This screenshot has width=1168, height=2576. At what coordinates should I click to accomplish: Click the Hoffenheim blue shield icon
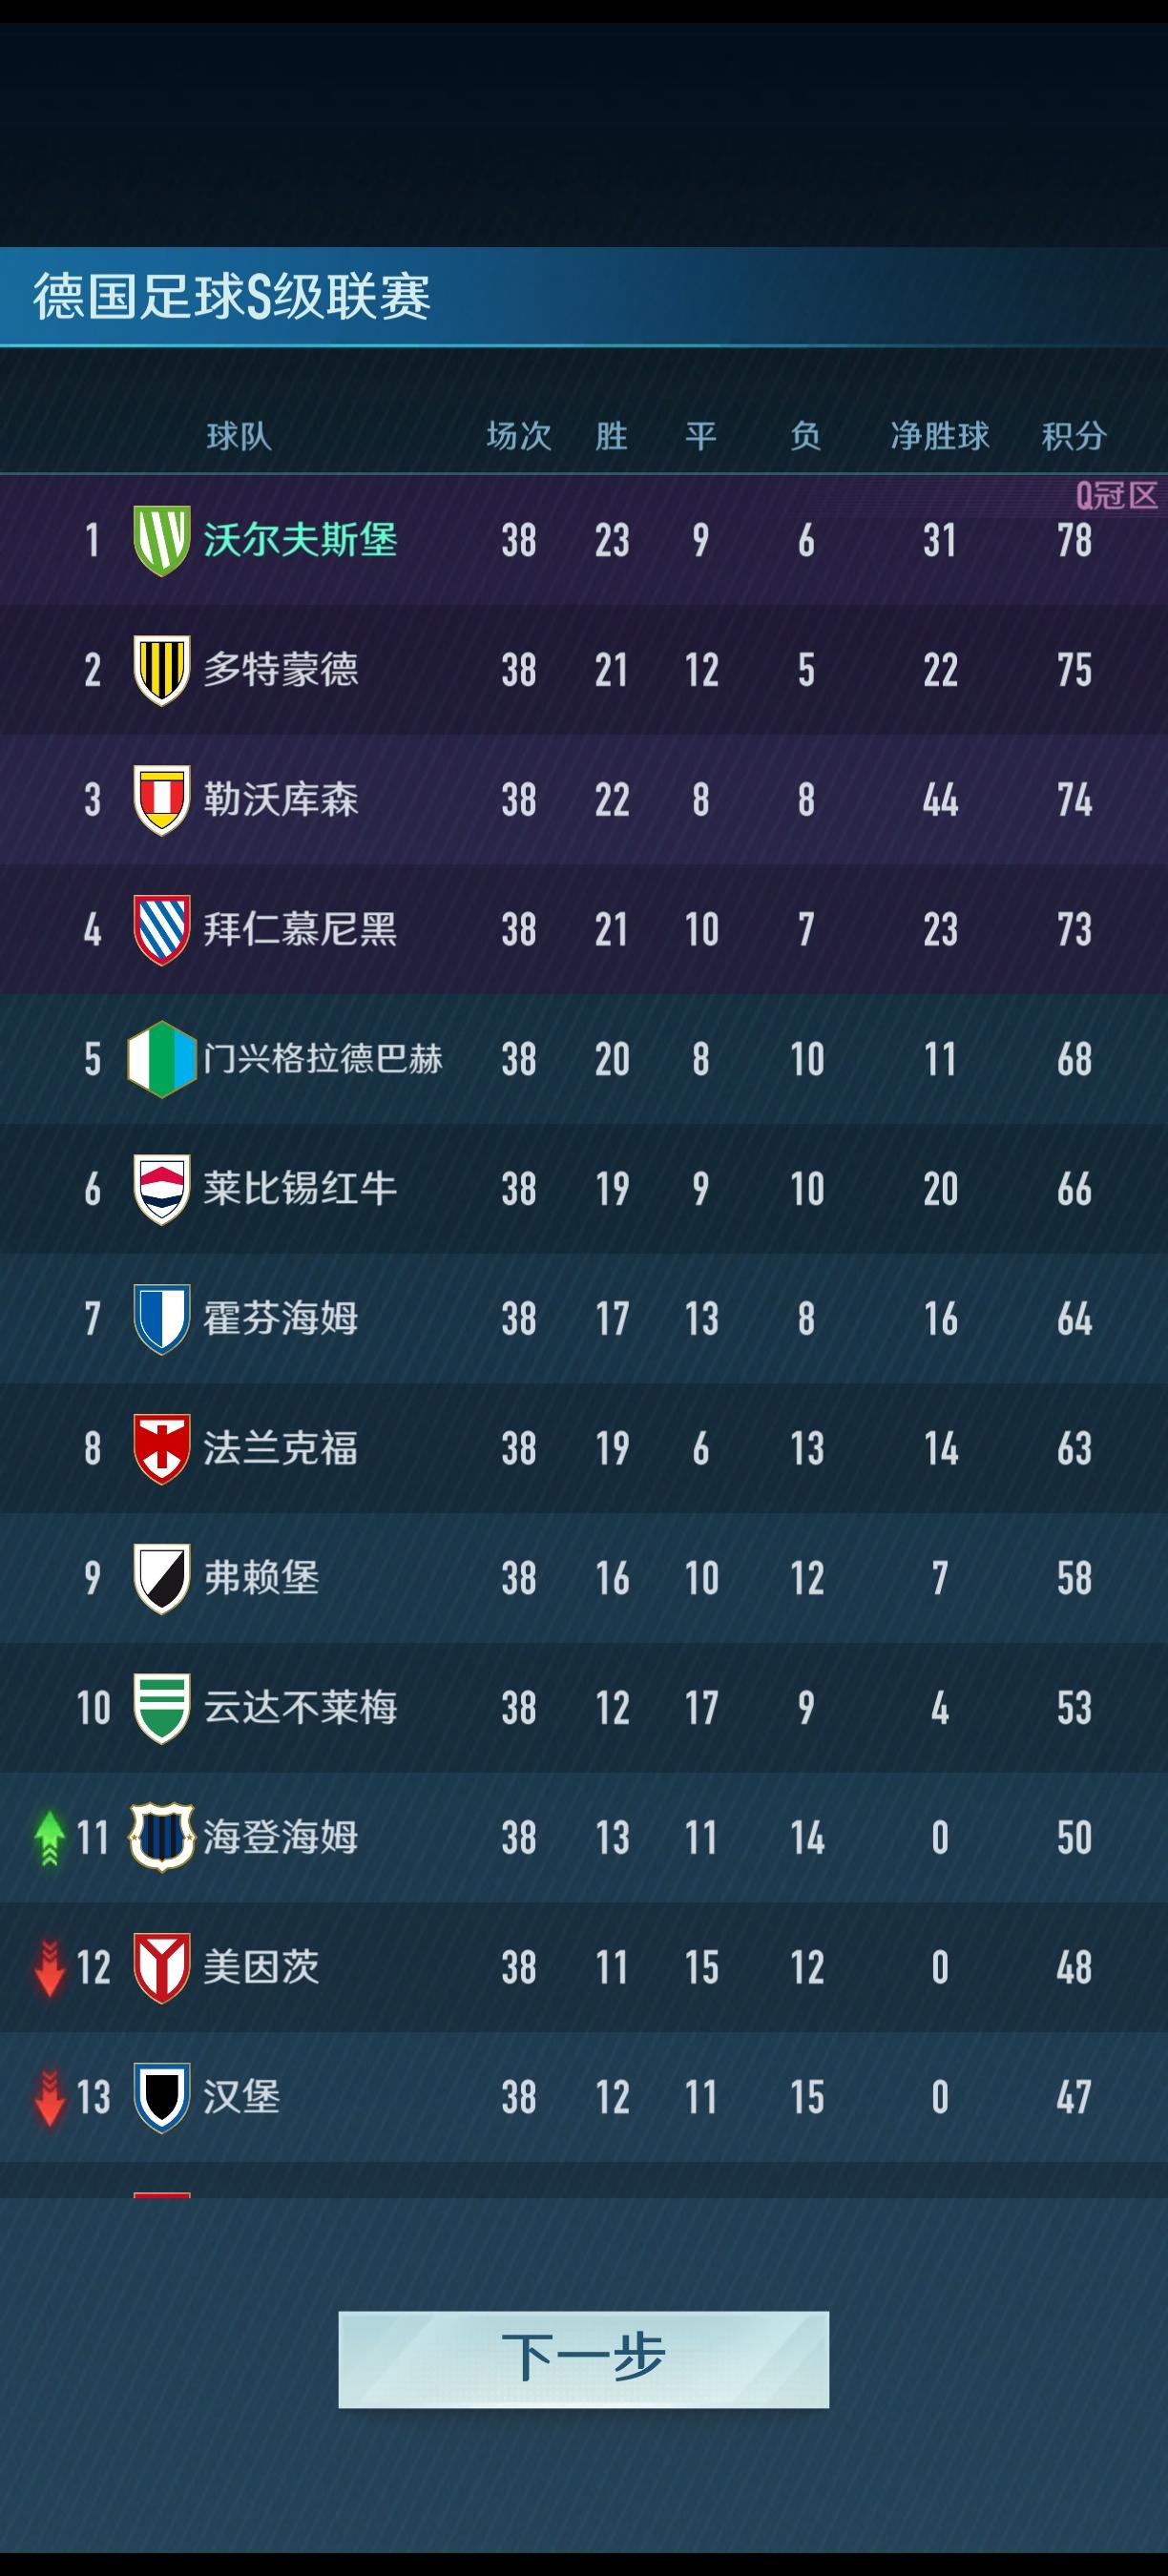point(161,1319)
